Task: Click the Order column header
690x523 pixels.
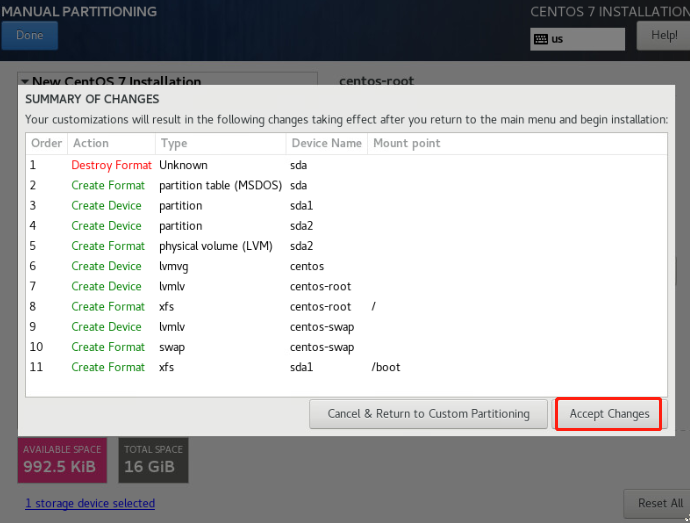Action: [x=47, y=143]
